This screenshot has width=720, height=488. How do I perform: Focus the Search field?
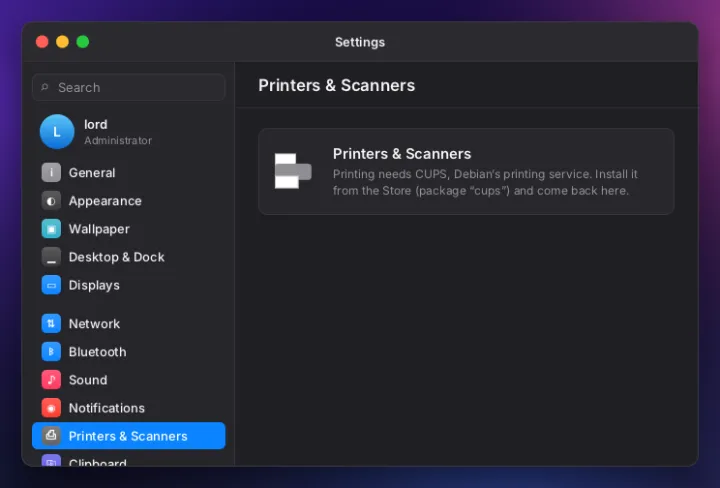[129, 87]
